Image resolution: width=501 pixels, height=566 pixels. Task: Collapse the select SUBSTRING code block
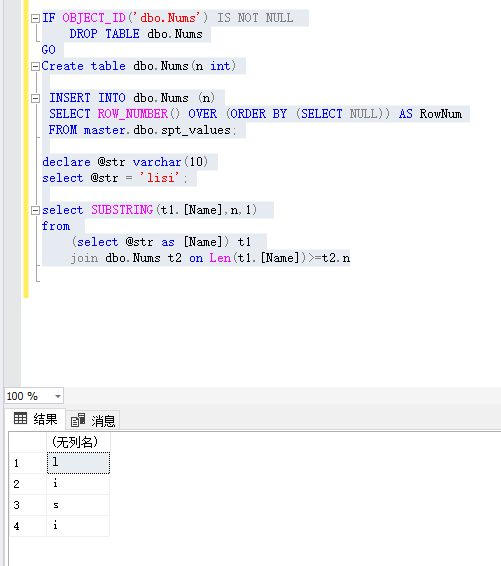pos(35,210)
